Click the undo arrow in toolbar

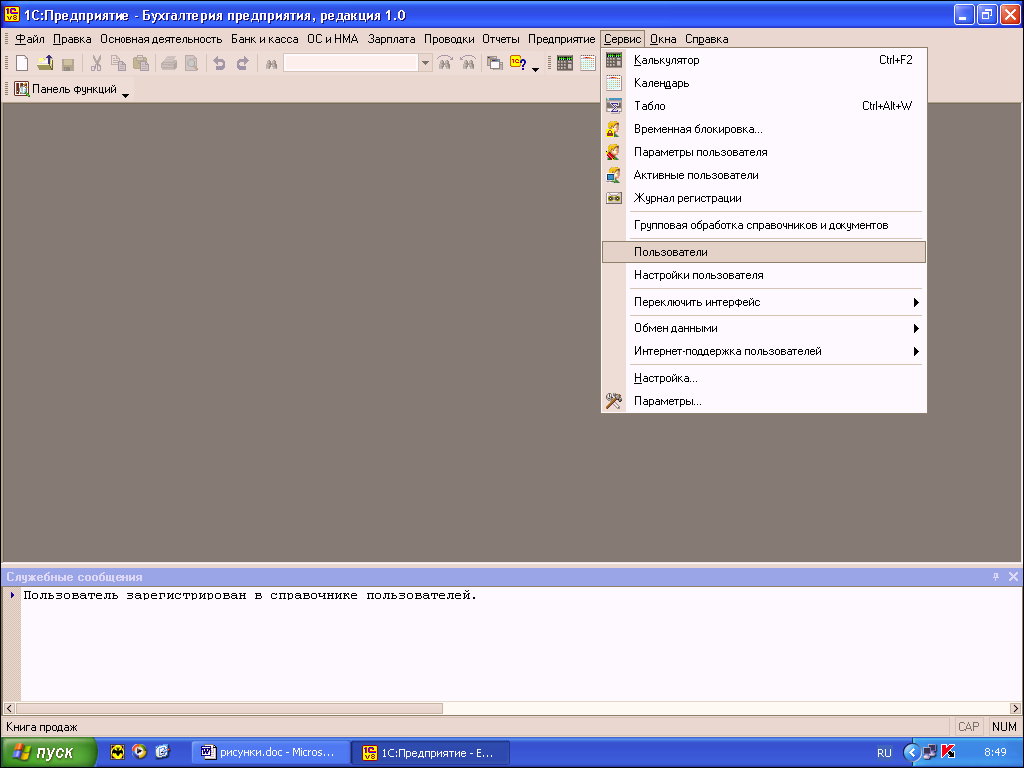219,63
